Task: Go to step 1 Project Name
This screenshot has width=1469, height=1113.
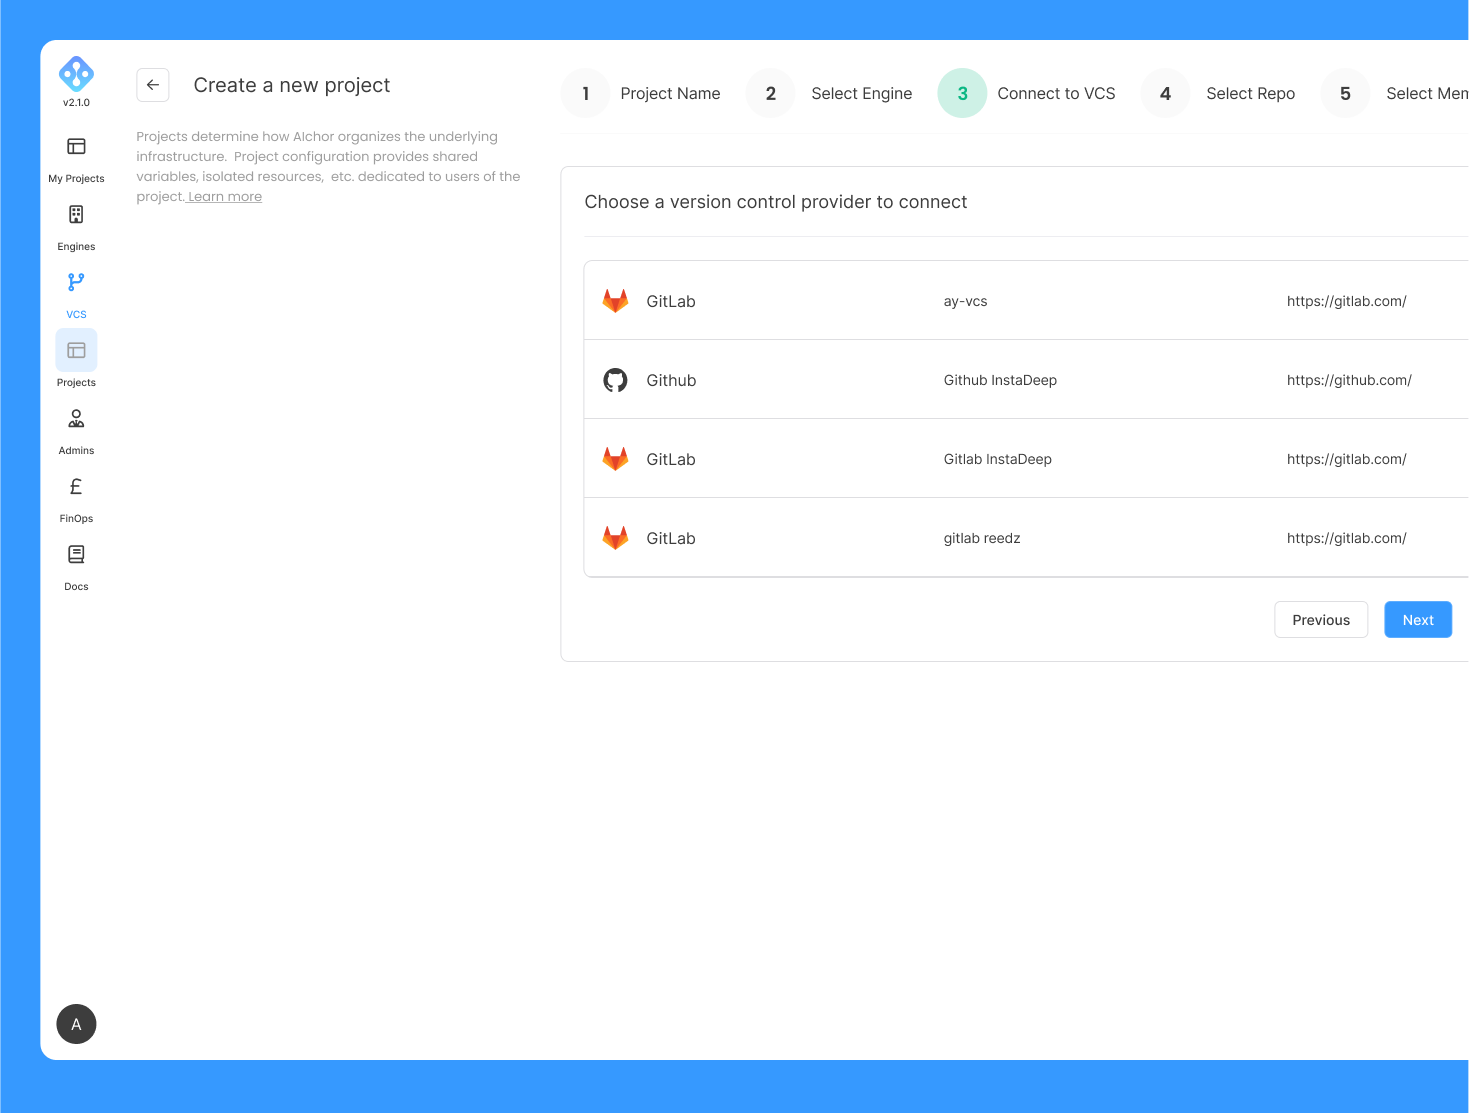Action: [x=641, y=93]
